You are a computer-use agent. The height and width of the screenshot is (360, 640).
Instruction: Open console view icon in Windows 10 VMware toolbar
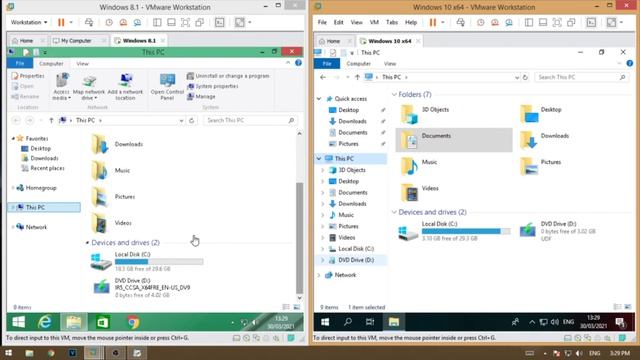pyautogui.click(x=591, y=22)
